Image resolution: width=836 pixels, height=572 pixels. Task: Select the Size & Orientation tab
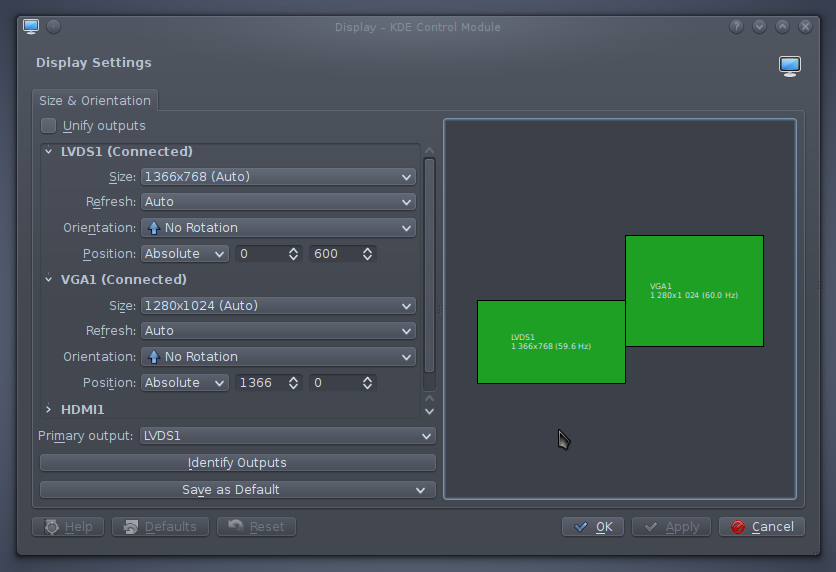click(x=95, y=100)
